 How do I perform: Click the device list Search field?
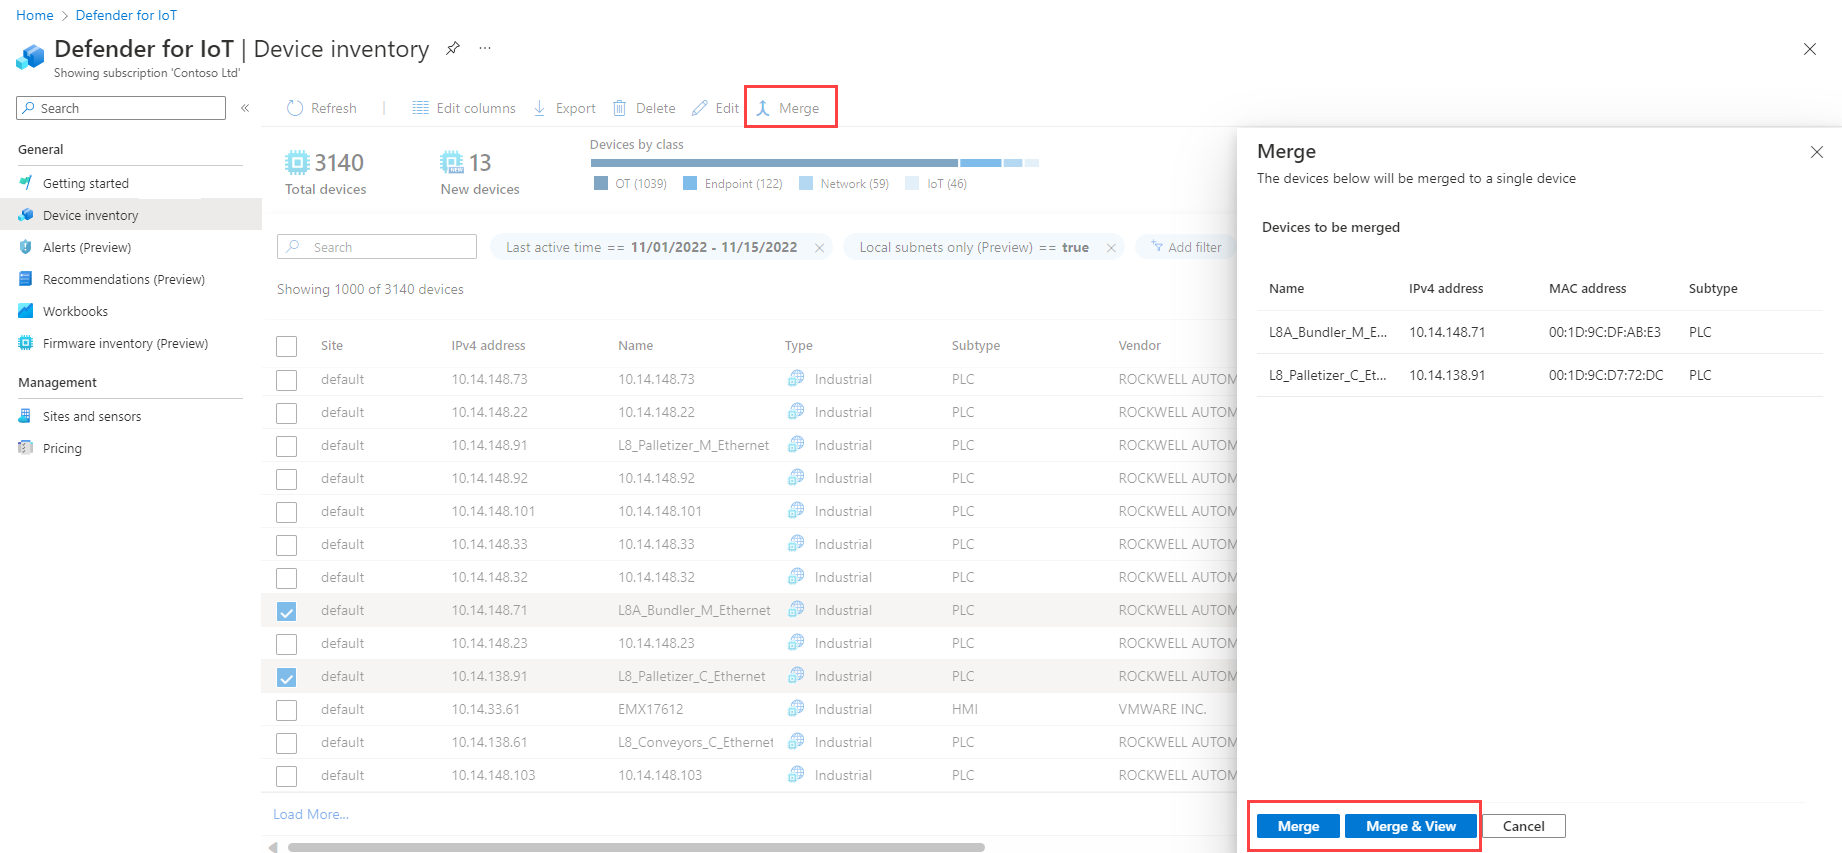tap(377, 247)
